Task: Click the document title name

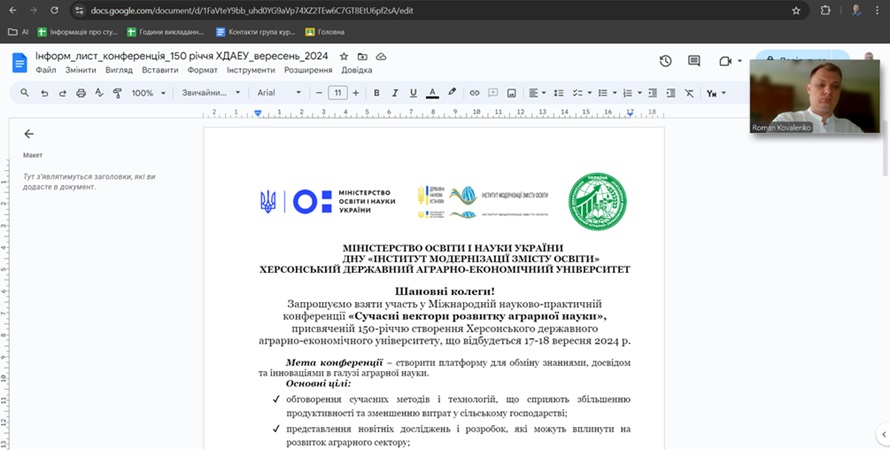Action: click(x=182, y=56)
